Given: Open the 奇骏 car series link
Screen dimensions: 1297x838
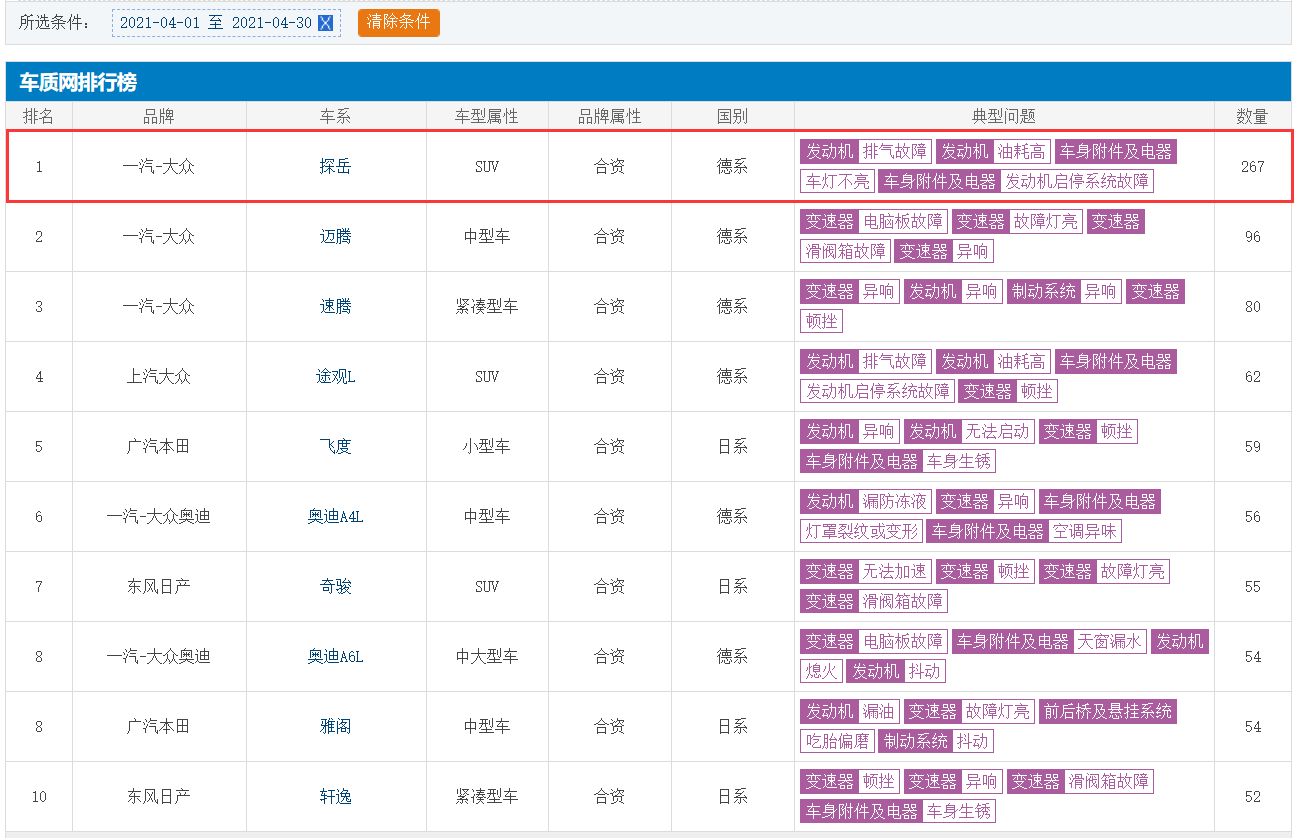Looking at the screenshot, I should pyautogui.click(x=336, y=587).
